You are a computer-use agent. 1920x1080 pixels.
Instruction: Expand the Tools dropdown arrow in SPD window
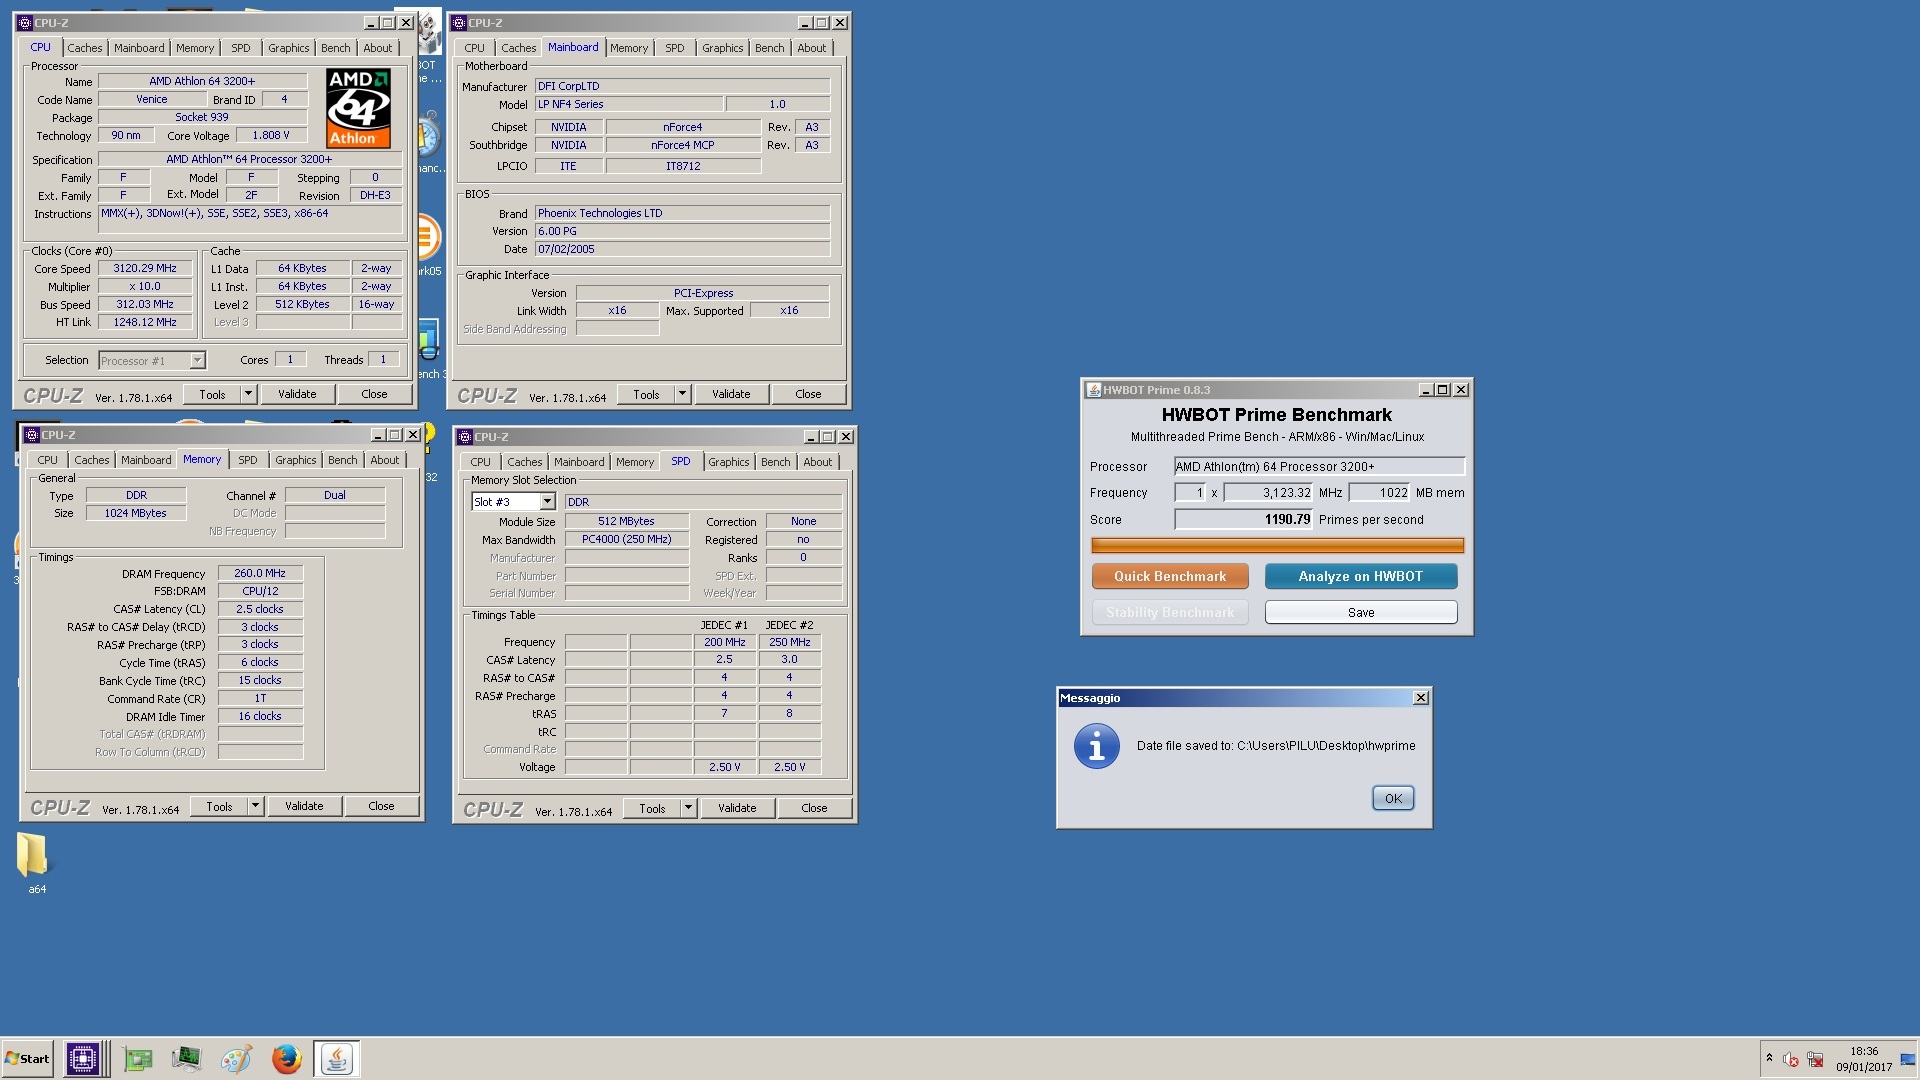point(688,808)
